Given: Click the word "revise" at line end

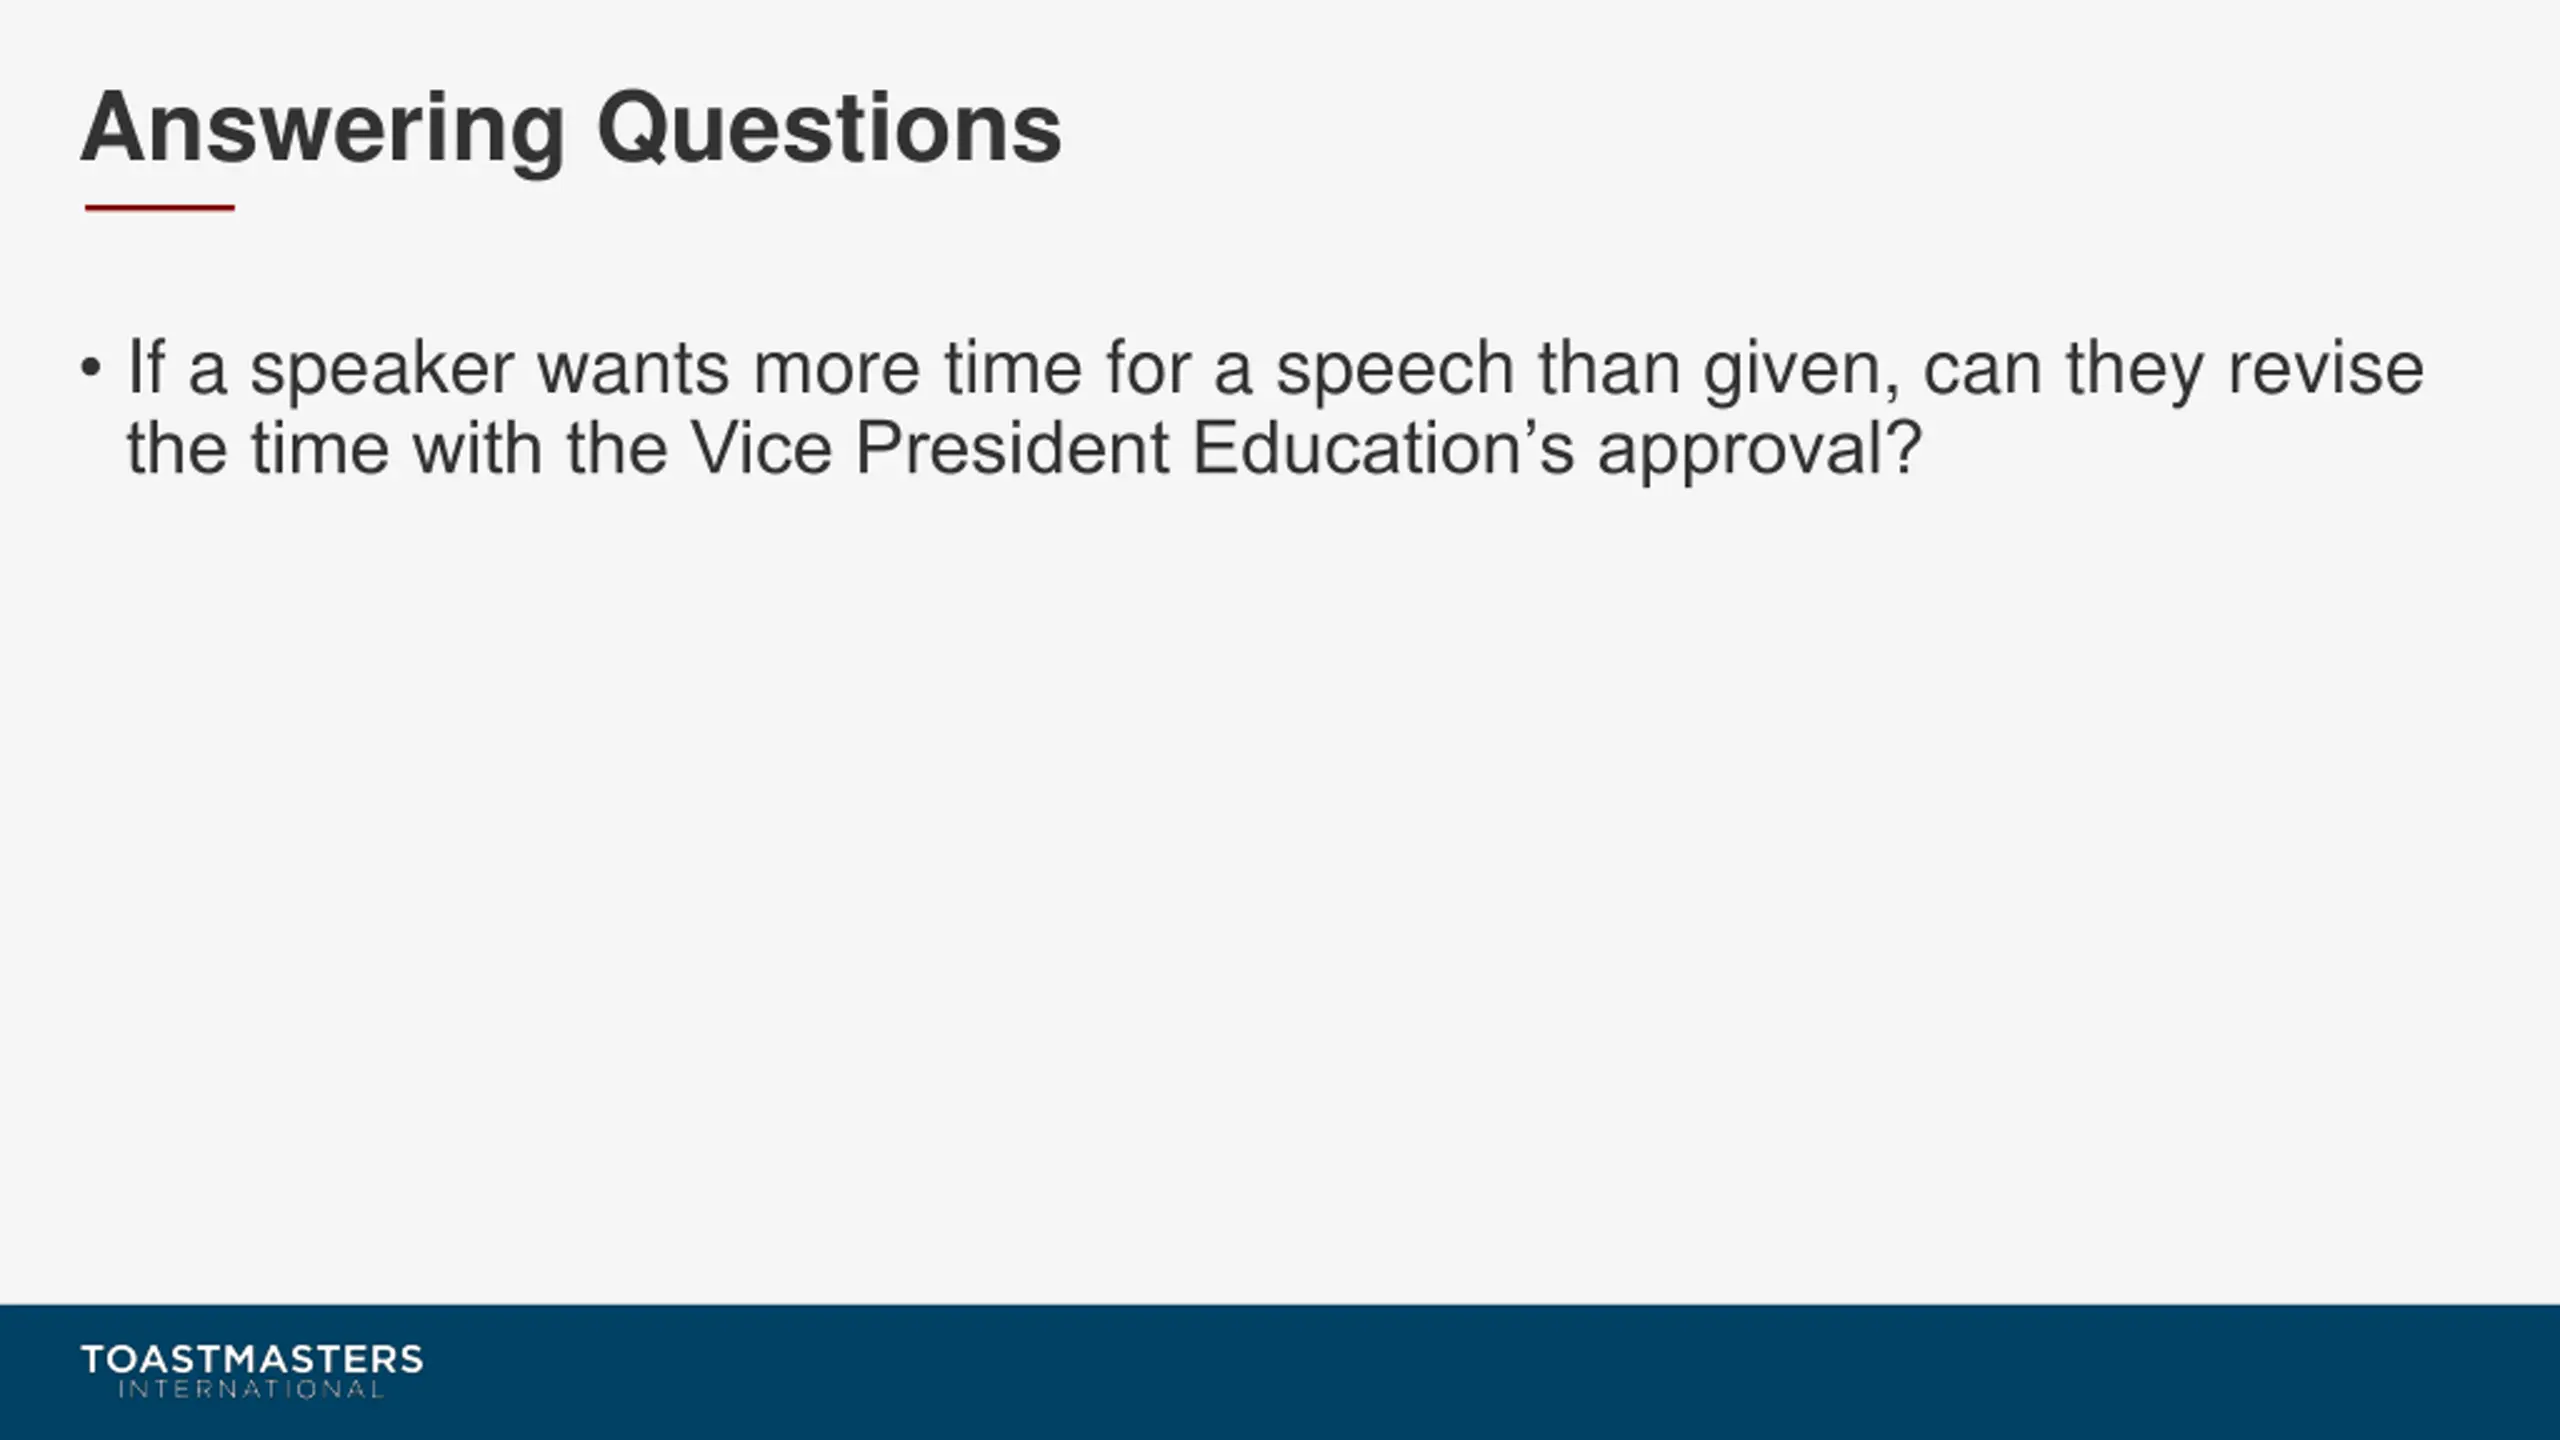Looking at the screenshot, I should 2326,369.
